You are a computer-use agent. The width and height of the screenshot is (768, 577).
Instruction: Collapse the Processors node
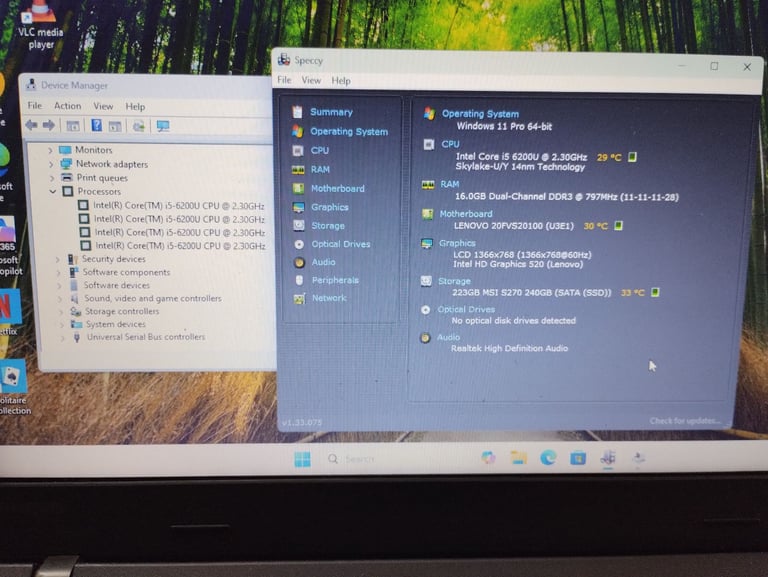click(x=52, y=192)
